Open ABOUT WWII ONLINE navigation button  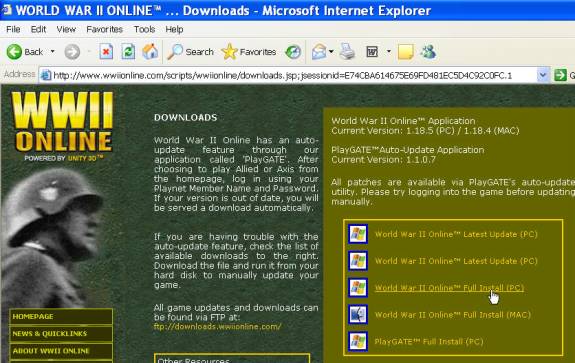[61, 351]
